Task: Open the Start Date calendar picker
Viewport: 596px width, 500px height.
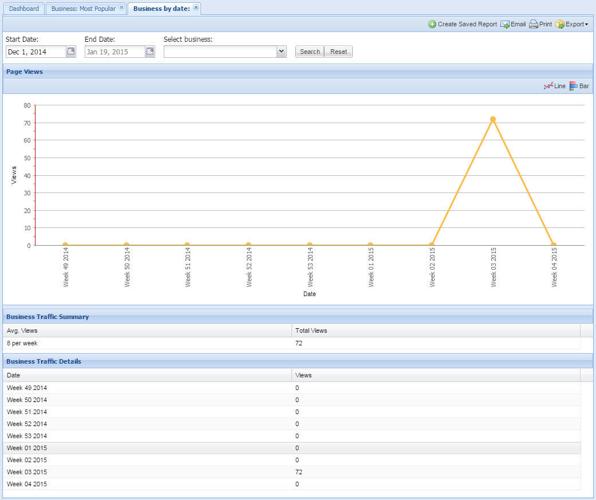Action: [x=71, y=51]
